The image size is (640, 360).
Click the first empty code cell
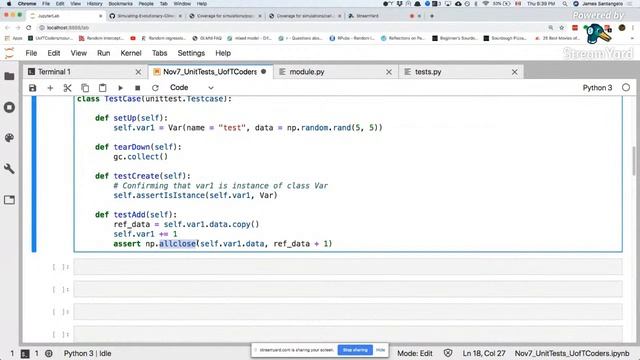click(x=348, y=267)
